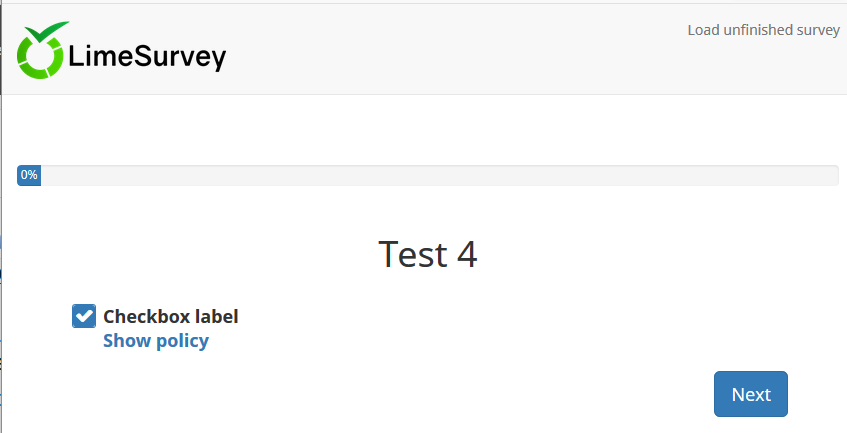Screen dimensions: 847x433
Task: Toggle the option via 'Checkbox label' text
Action: pyautogui.click(x=171, y=317)
